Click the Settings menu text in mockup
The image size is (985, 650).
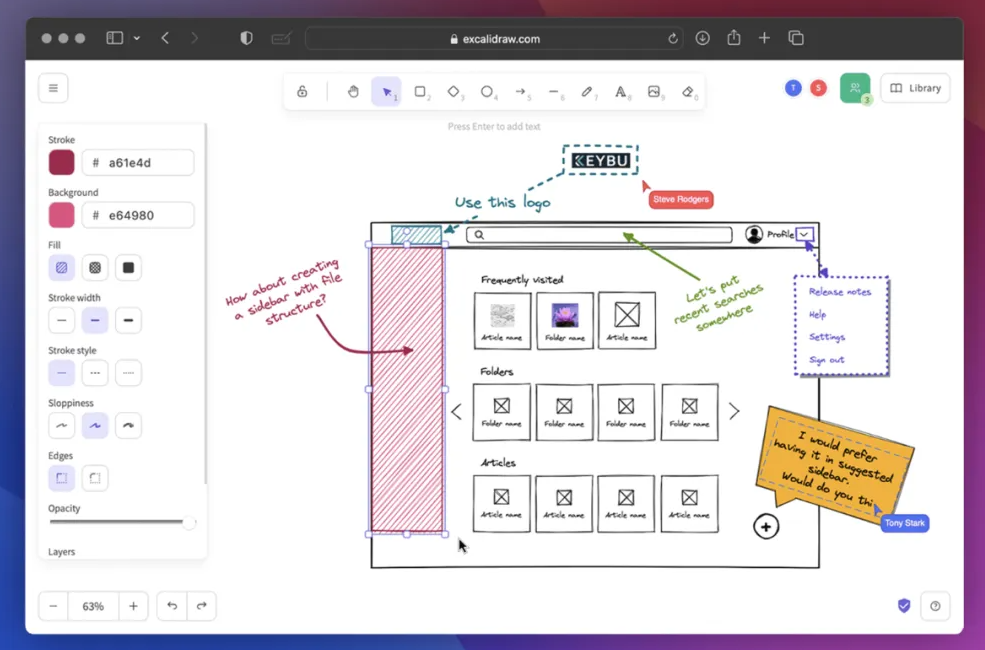coord(827,337)
